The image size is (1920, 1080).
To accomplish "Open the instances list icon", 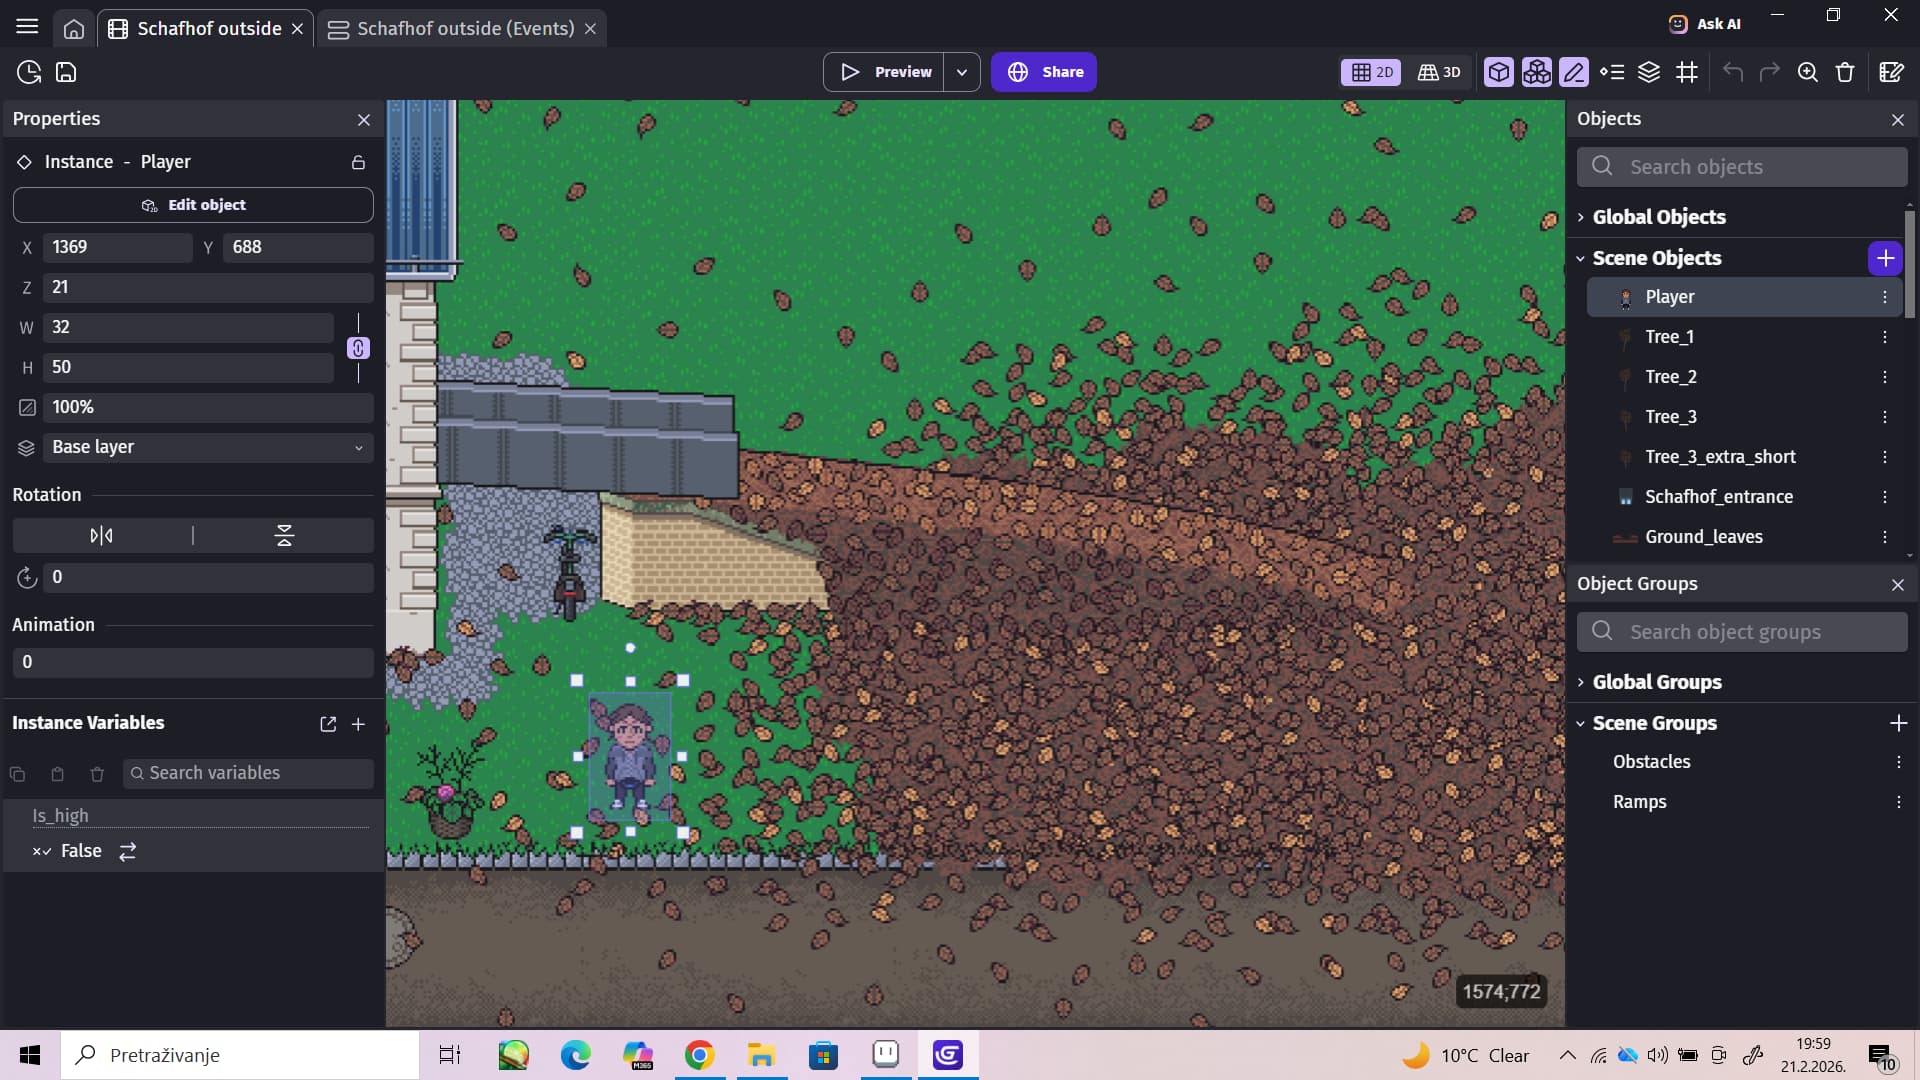I will click(1612, 72).
